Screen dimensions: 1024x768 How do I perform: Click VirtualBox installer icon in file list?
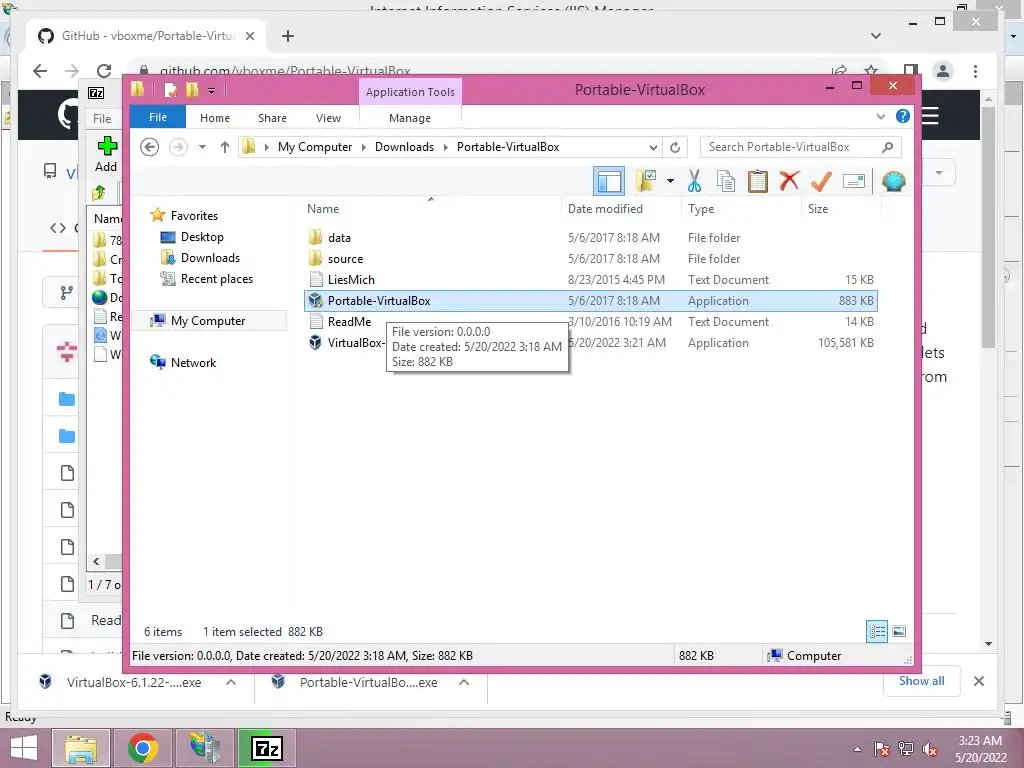click(x=315, y=342)
